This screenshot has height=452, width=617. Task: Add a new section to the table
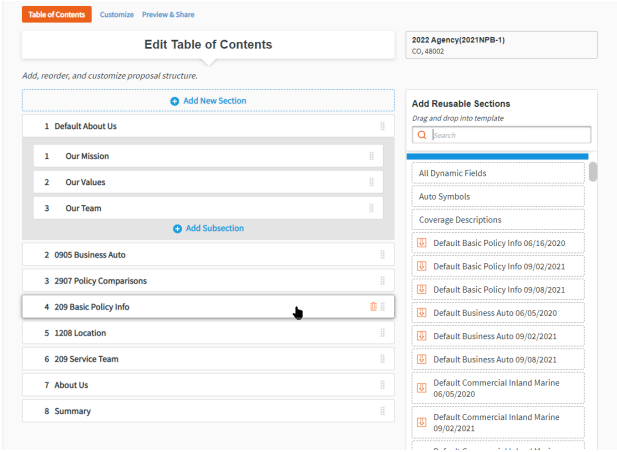pos(208,101)
